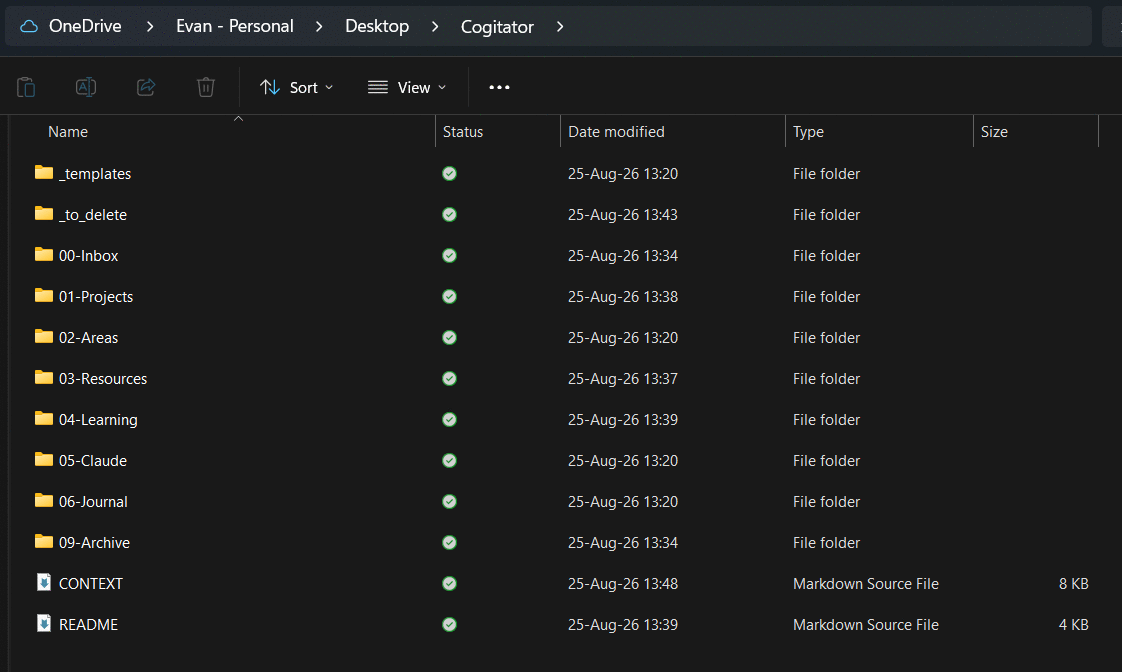Click sync status icon for CONTEXT file
This screenshot has width=1122, height=672.
[x=449, y=583]
